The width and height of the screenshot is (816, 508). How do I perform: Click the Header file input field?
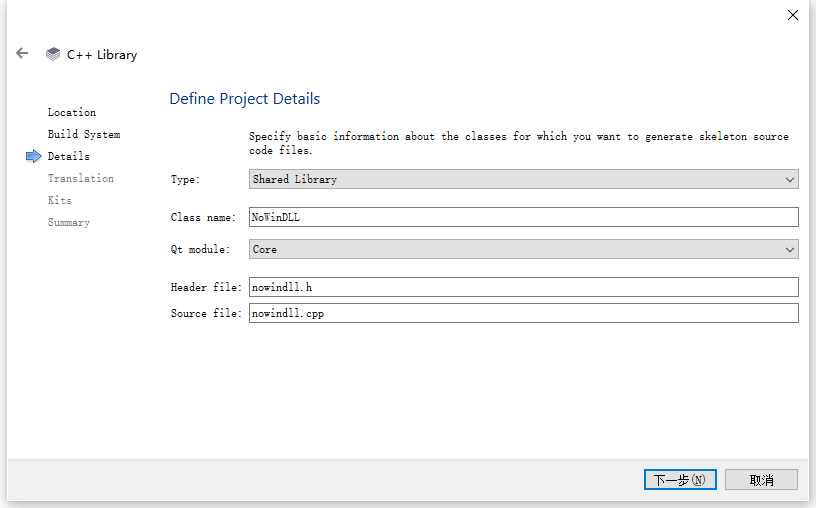point(524,287)
